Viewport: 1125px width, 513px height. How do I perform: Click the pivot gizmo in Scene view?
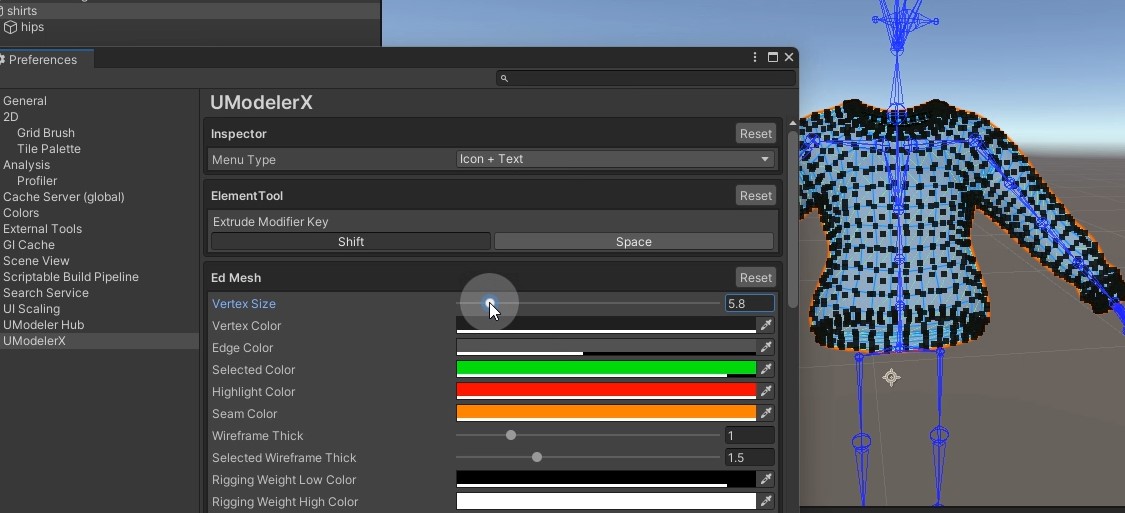pos(891,377)
